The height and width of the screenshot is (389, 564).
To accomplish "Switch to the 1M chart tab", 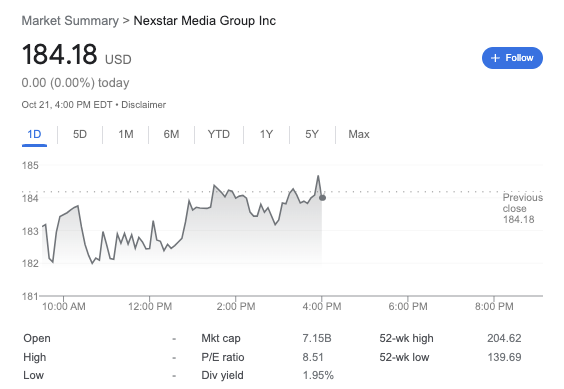I will 126,134.
